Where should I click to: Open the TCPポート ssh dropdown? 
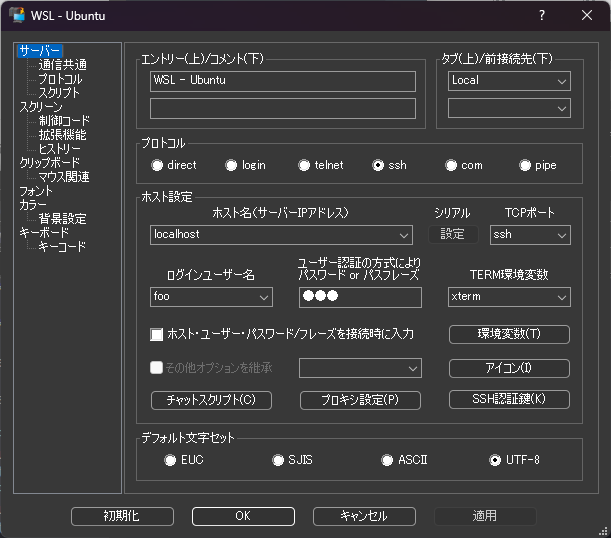click(530, 235)
